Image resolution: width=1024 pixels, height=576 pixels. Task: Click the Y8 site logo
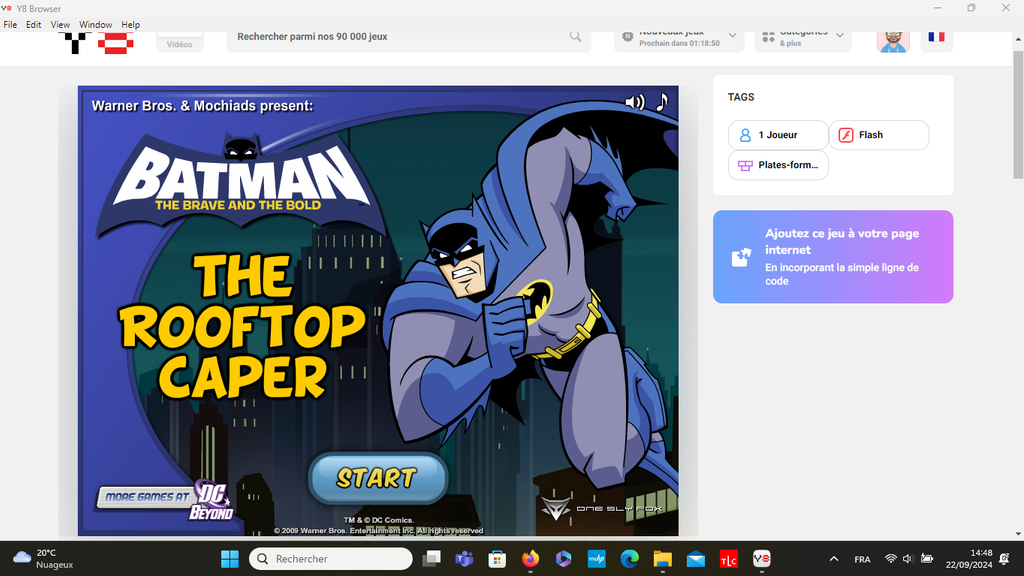[98, 42]
